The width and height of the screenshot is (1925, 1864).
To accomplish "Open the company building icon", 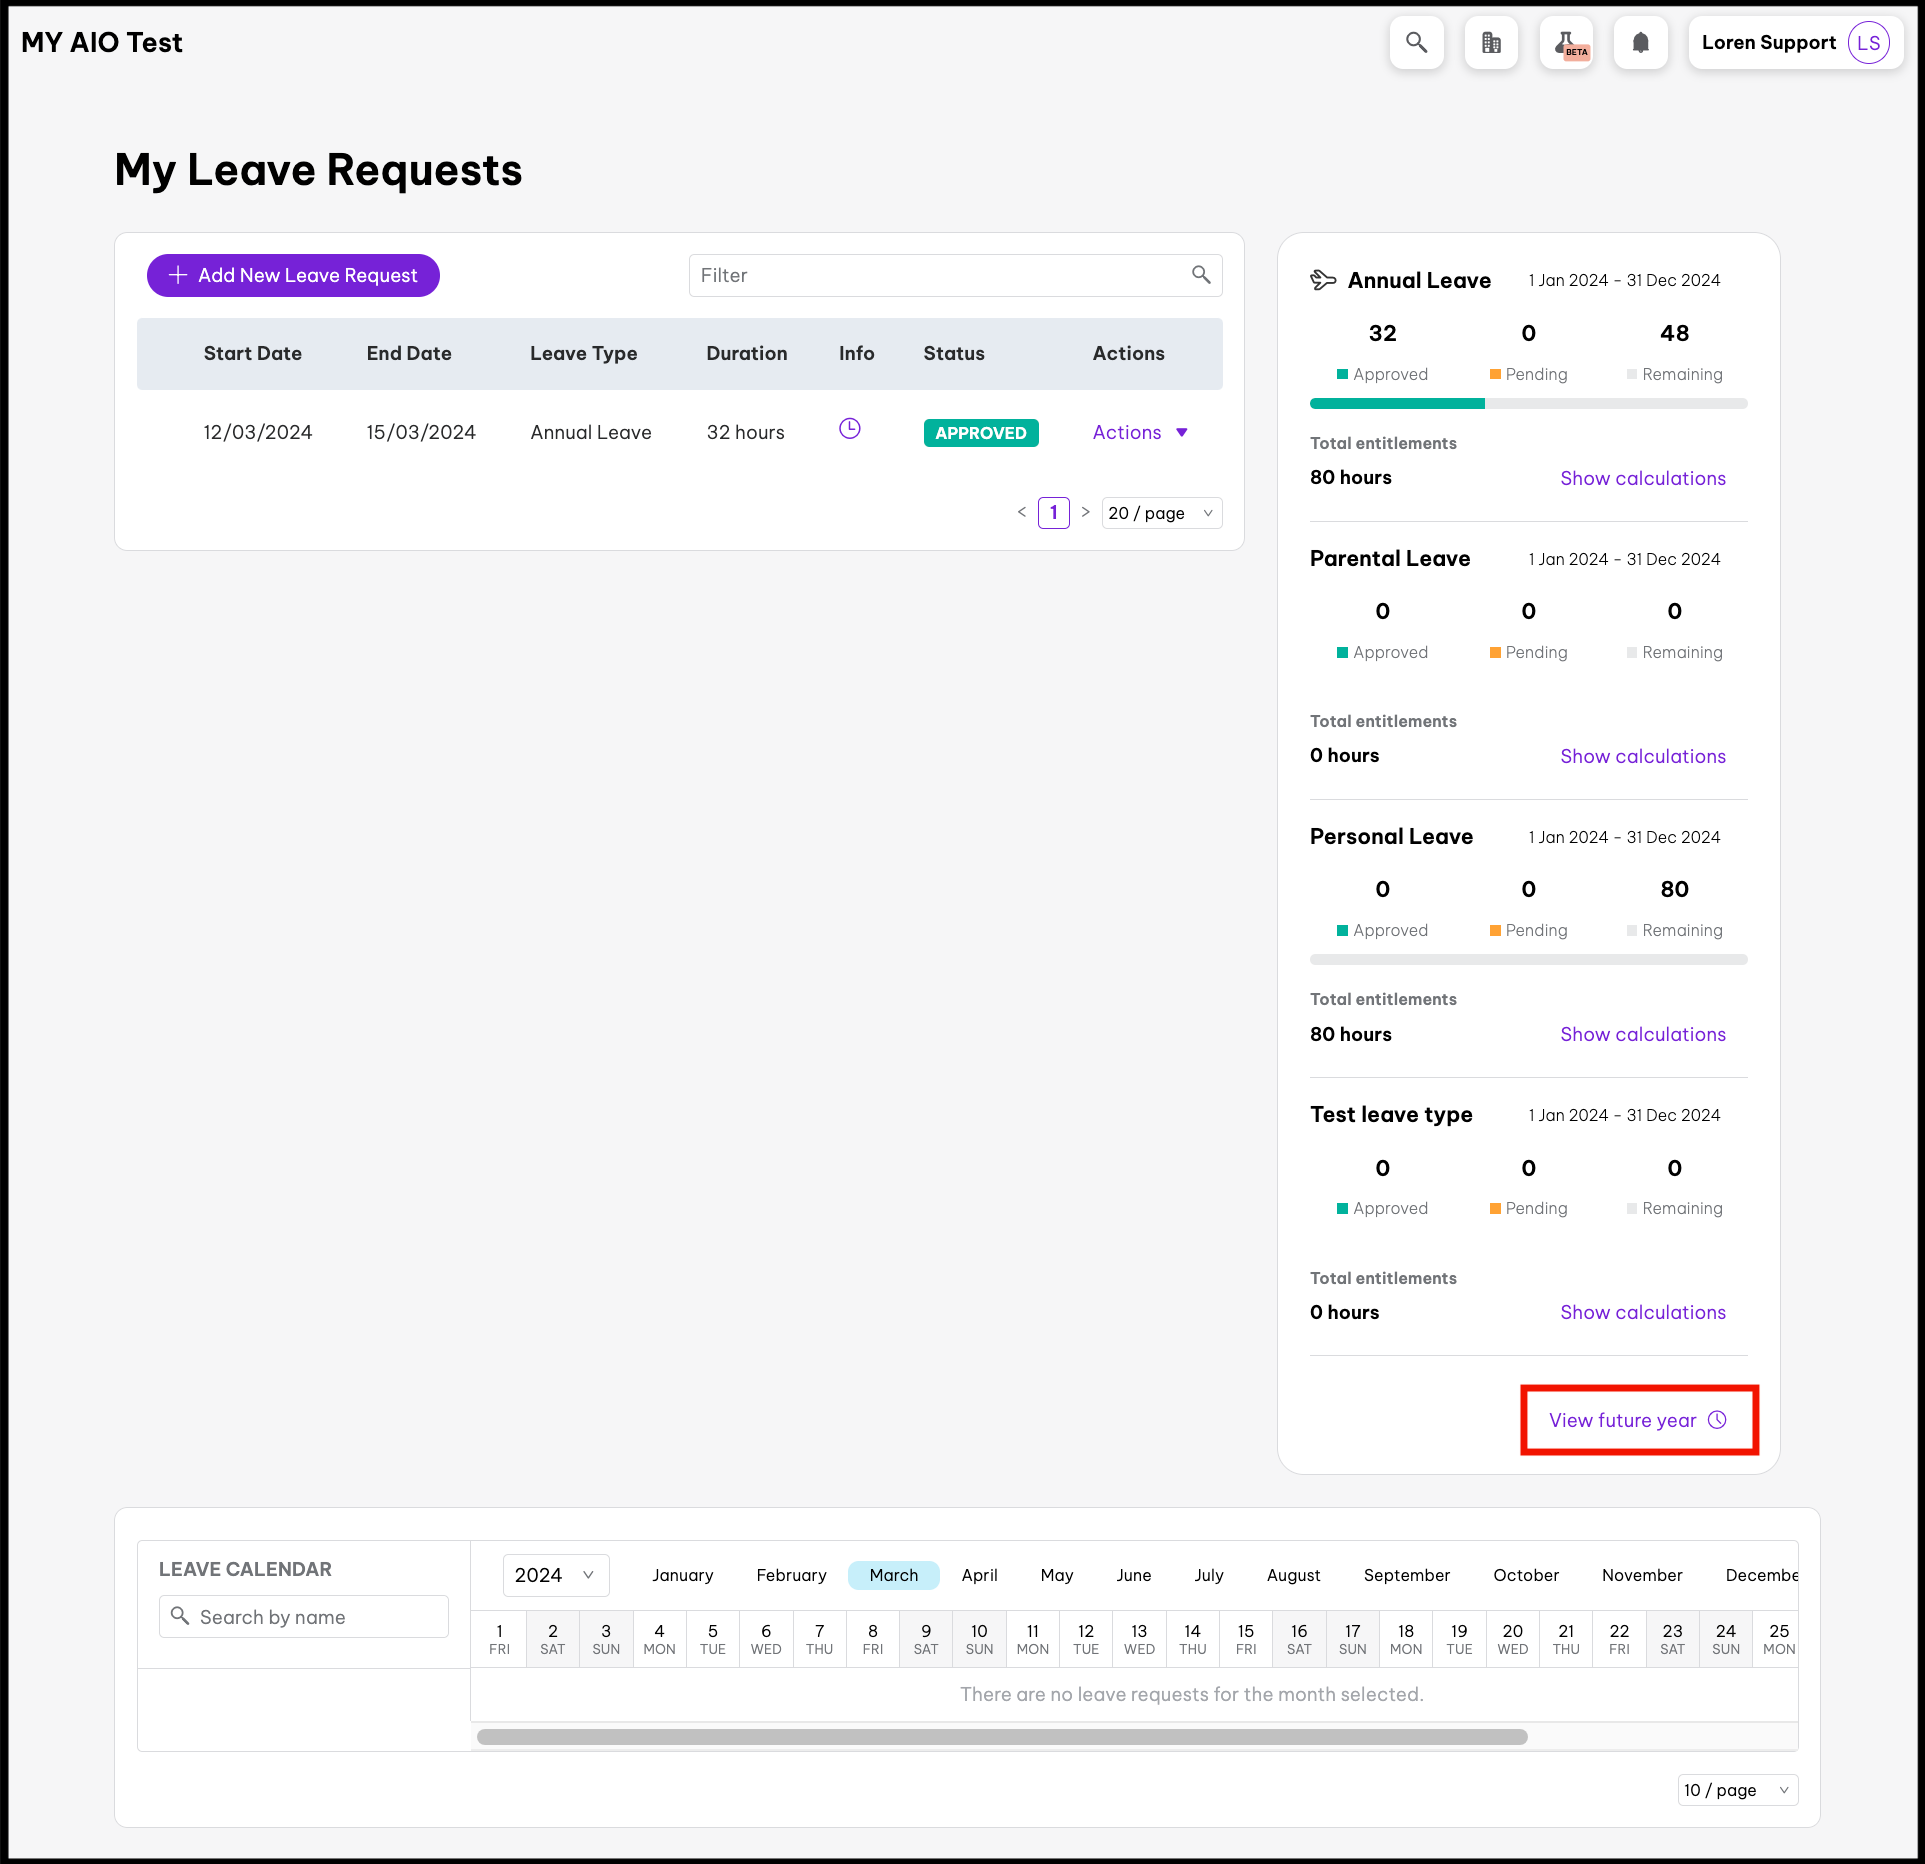I will (1491, 43).
